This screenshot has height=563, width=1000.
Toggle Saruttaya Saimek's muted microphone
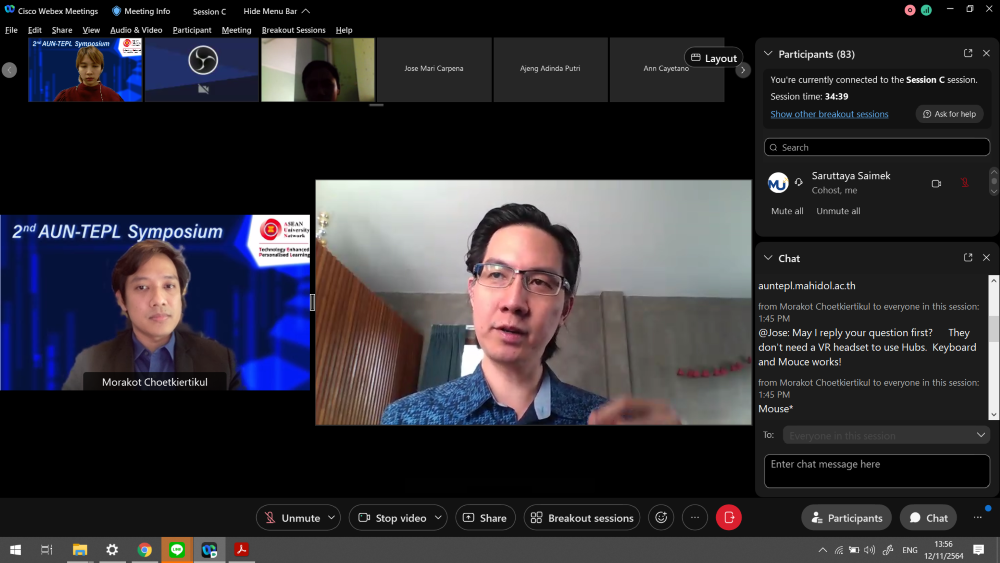pos(964,183)
